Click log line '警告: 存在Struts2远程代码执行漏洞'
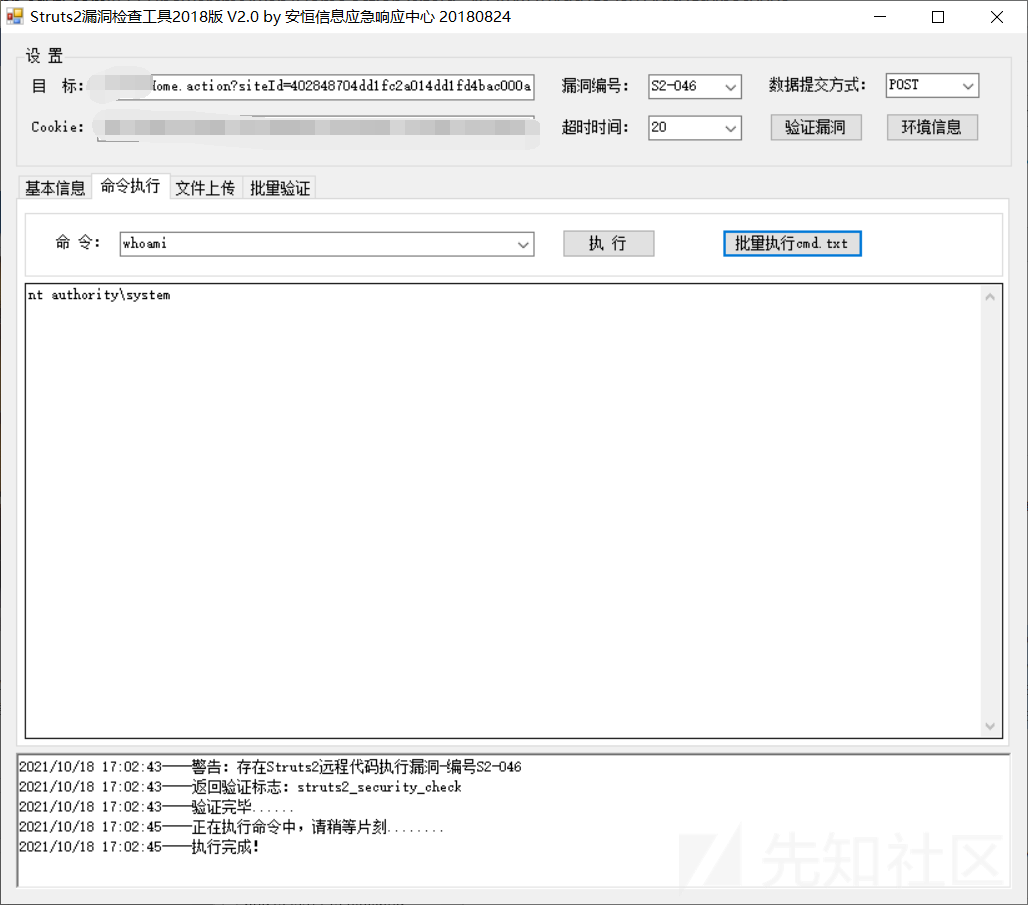This screenshot has width=1028, height=905. (x=270, y=767)
